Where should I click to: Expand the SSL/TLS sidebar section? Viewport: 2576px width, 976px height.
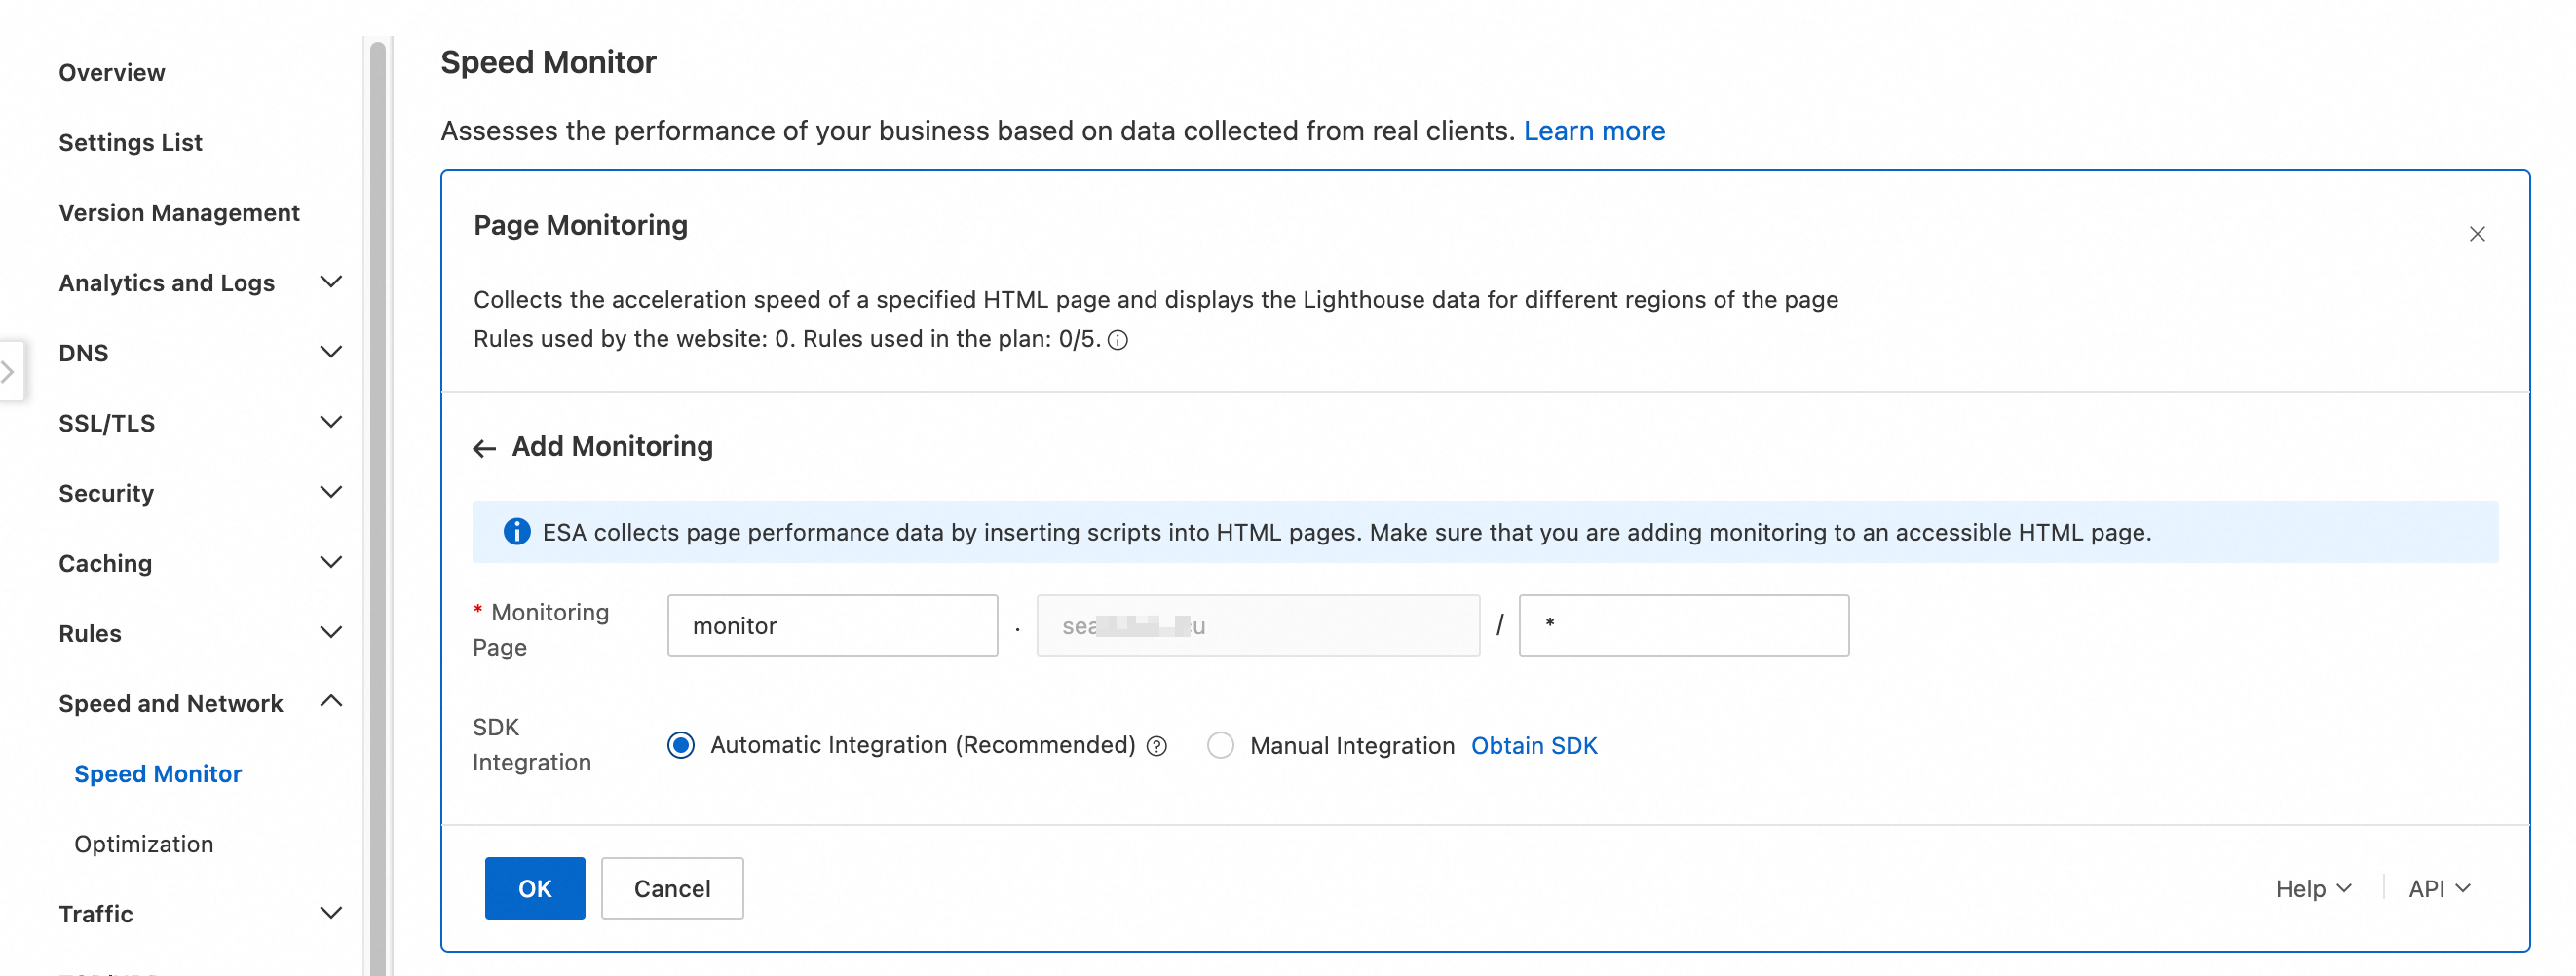click(x=330, y=422)
